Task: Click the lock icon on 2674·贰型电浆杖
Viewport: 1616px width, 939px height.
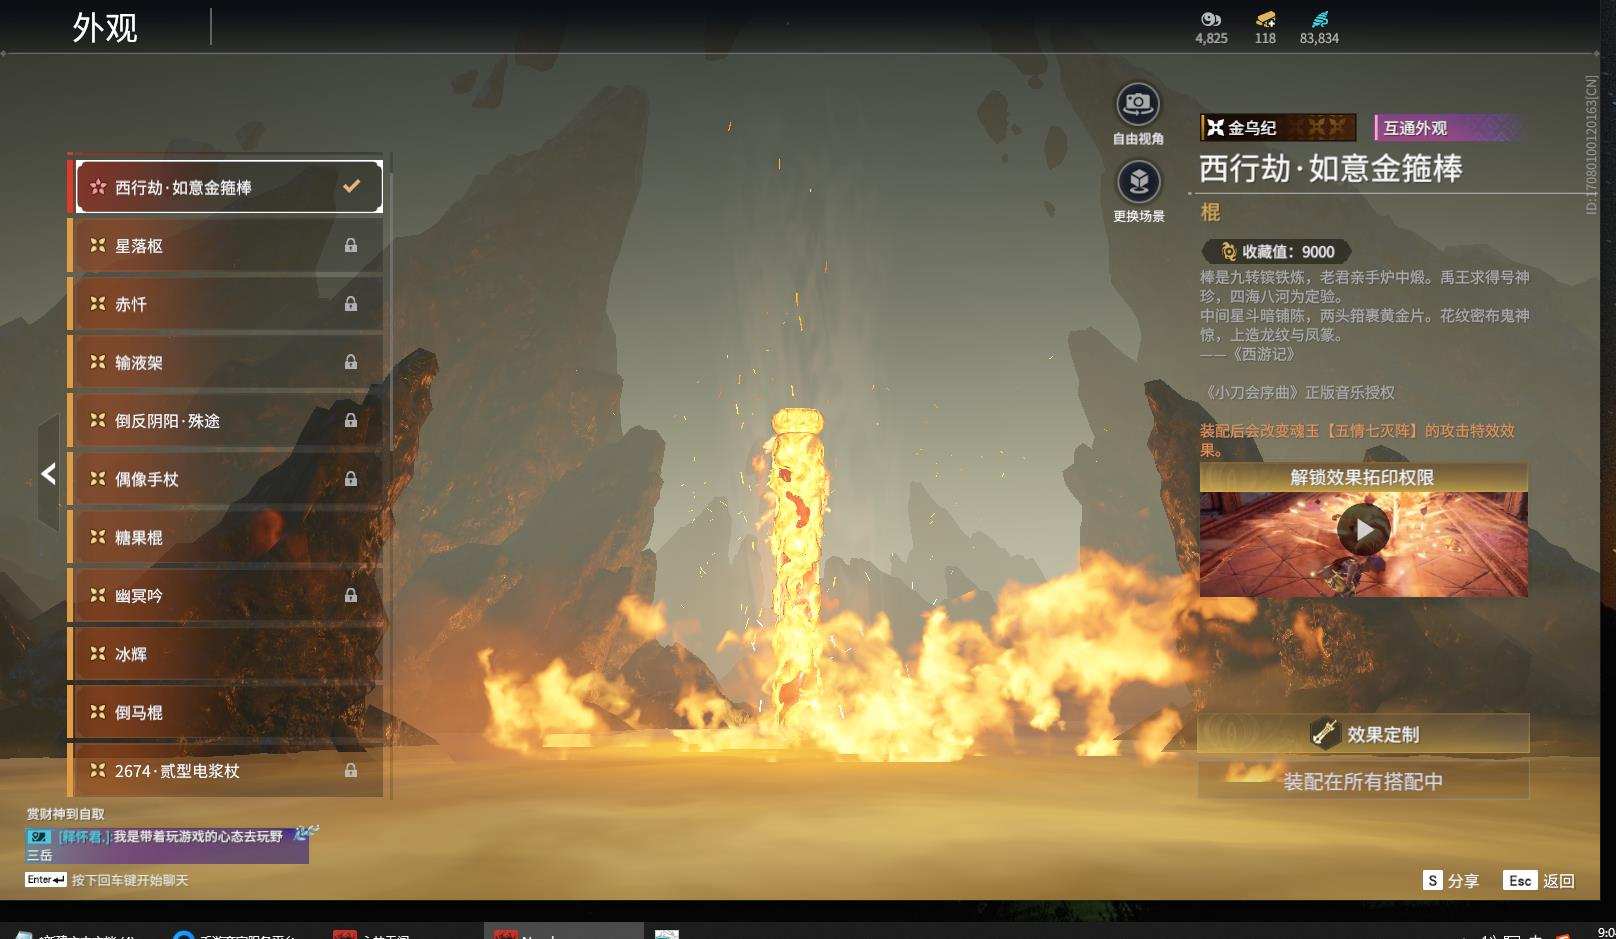Action: click(x=351, y=770)
